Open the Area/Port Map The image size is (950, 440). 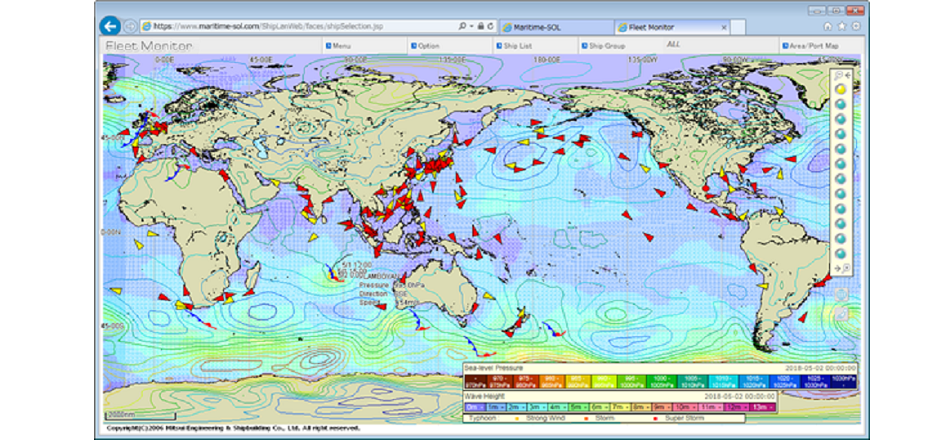[812, 46]
